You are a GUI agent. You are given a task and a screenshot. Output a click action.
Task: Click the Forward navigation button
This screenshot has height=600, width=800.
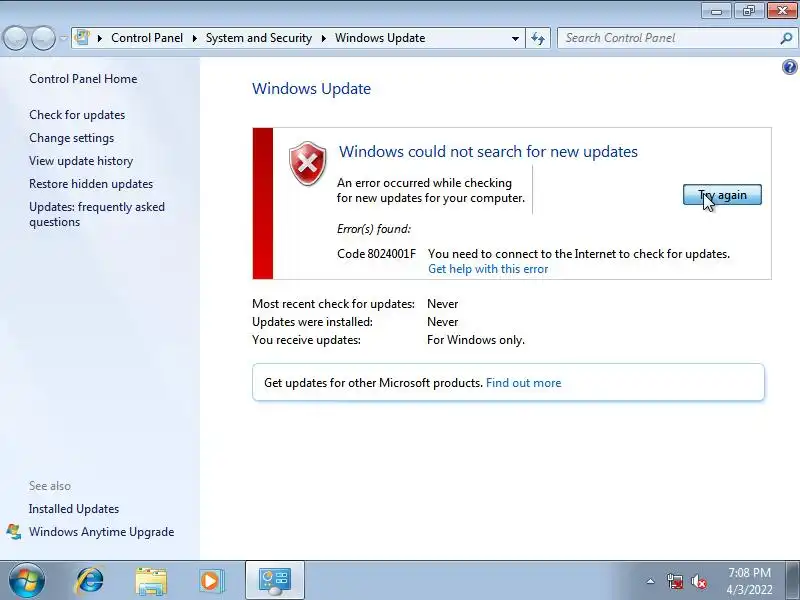point(43,38)
